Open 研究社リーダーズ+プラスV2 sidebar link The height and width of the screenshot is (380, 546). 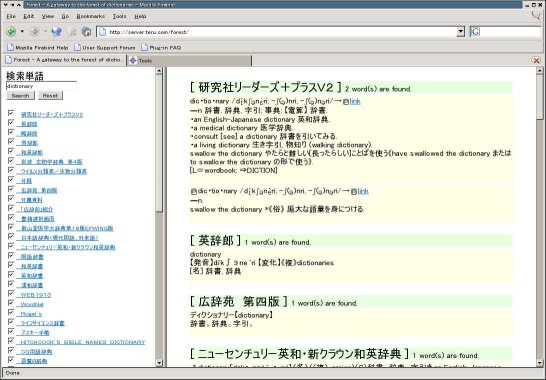click(52, 115)
